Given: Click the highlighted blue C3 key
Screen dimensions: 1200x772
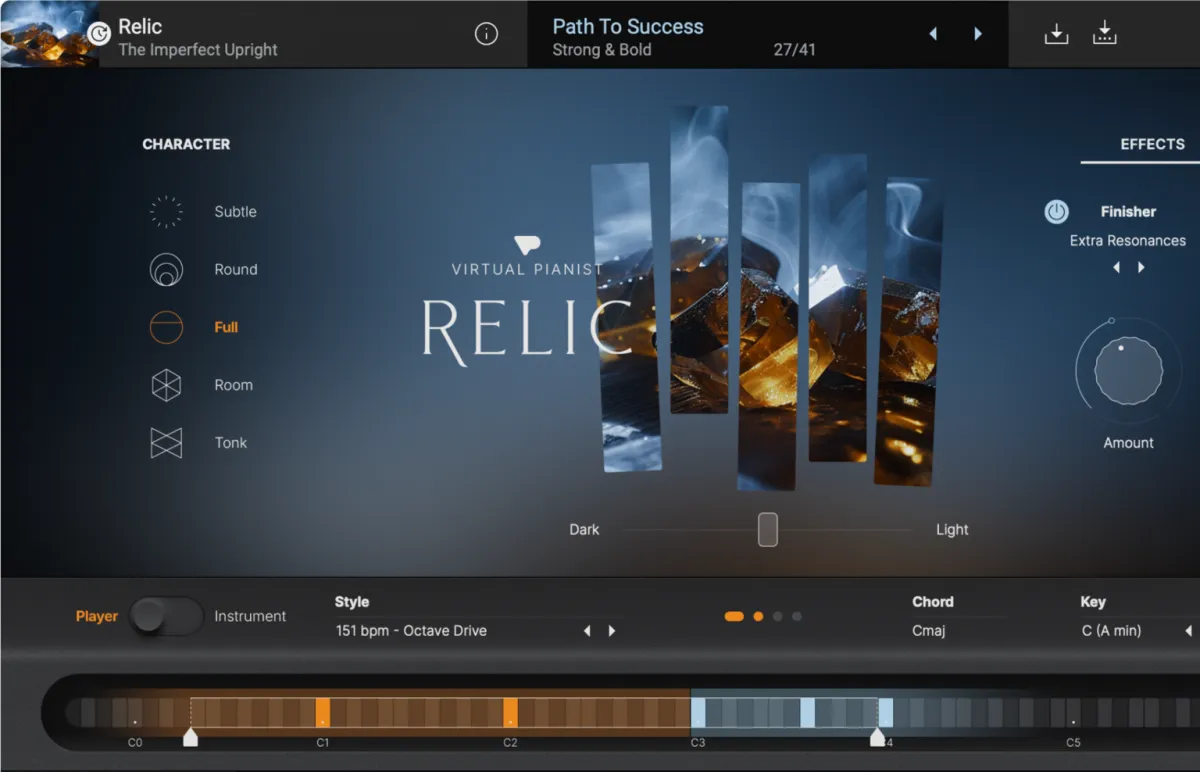Looking at the screenshot, I should [x=698, y=712].
